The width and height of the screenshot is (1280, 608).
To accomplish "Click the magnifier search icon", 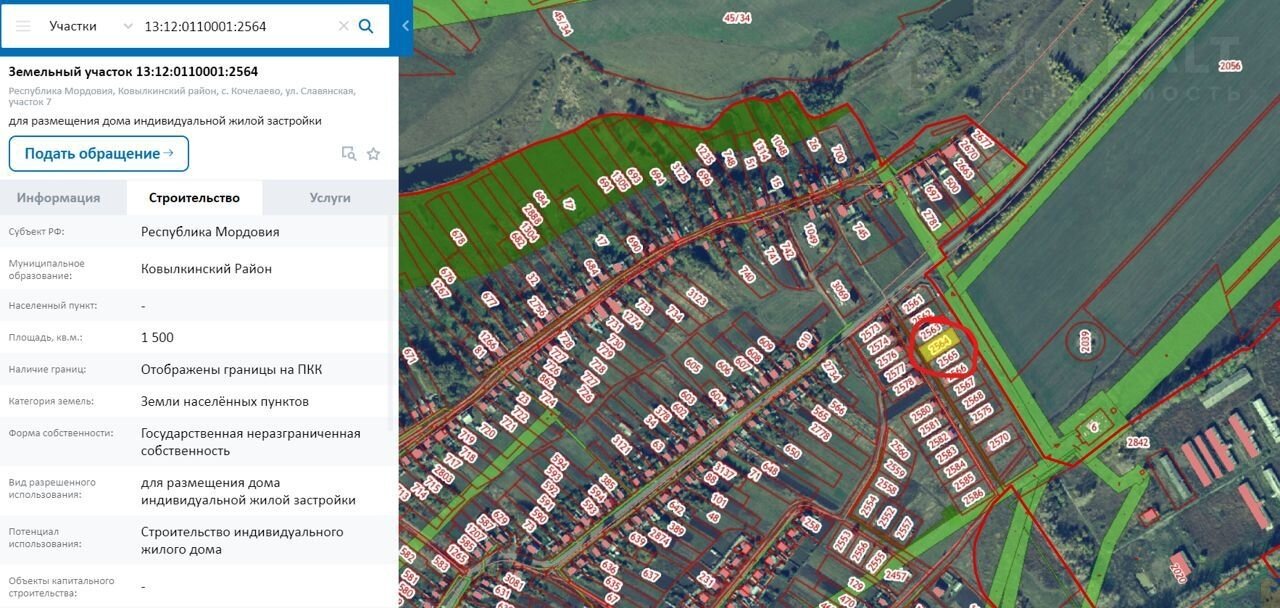I will (x=366, y=26).
